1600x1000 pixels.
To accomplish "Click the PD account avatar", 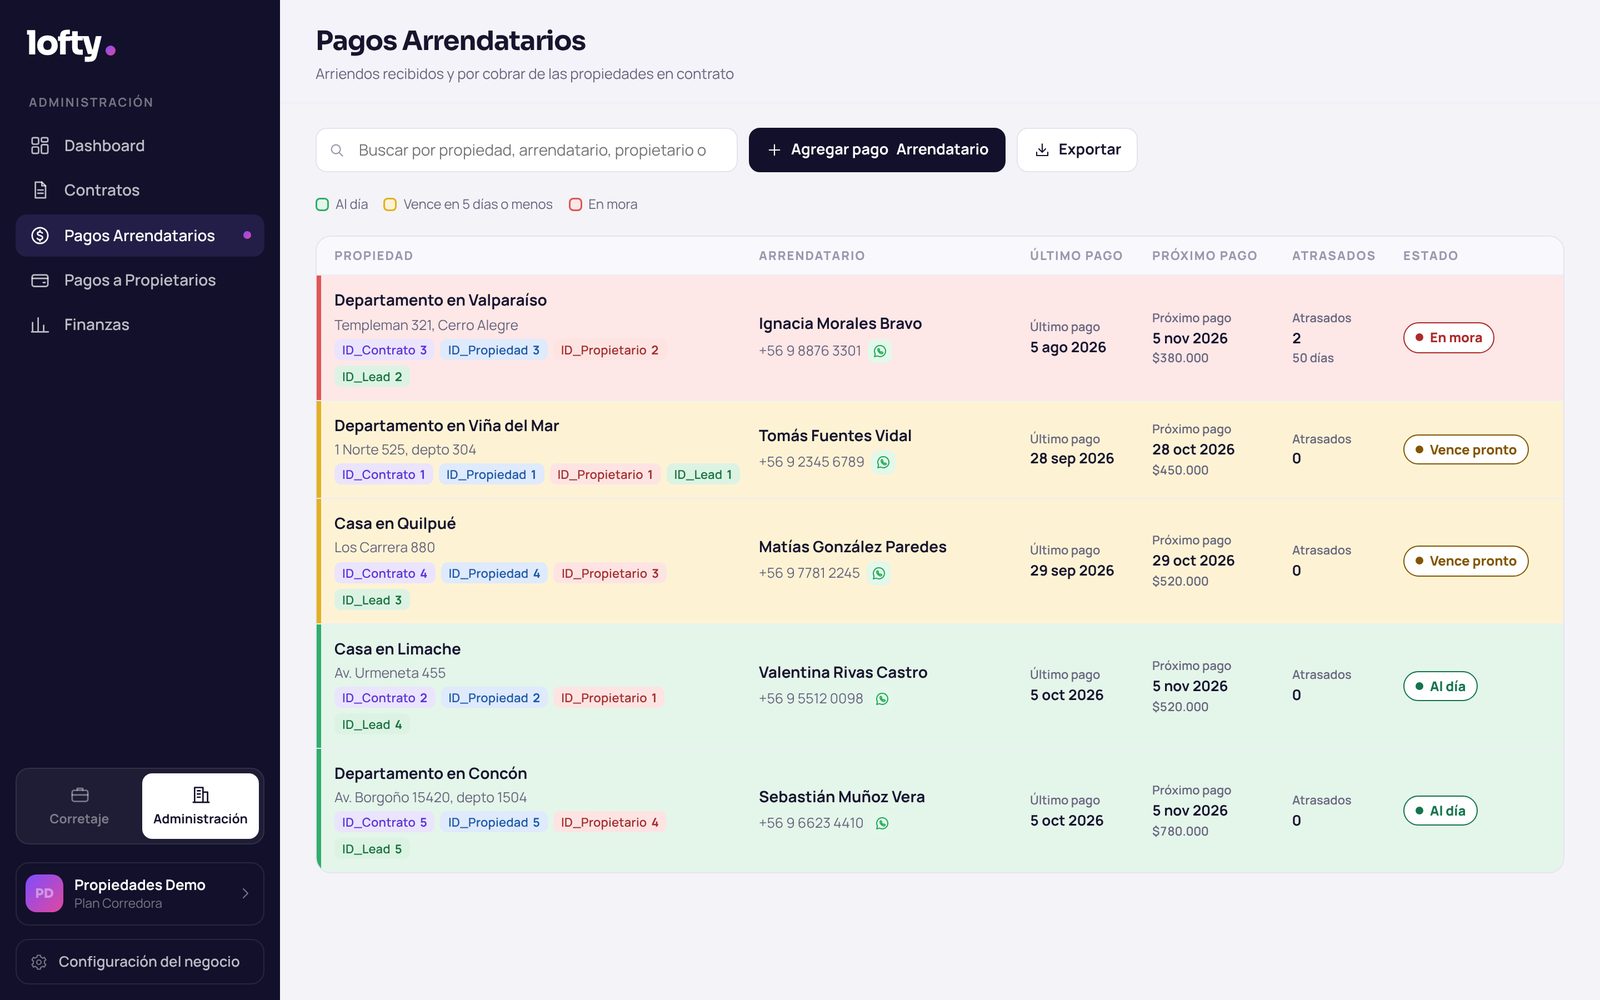I will [x=44, y=894].
